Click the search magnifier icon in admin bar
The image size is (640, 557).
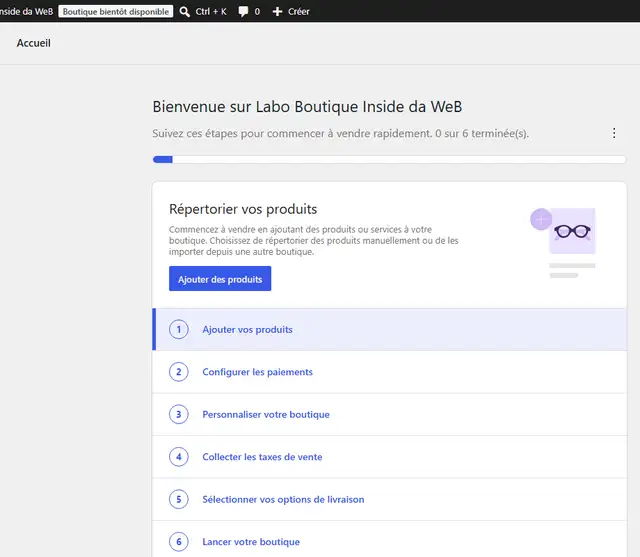click(x=184, y=11)
